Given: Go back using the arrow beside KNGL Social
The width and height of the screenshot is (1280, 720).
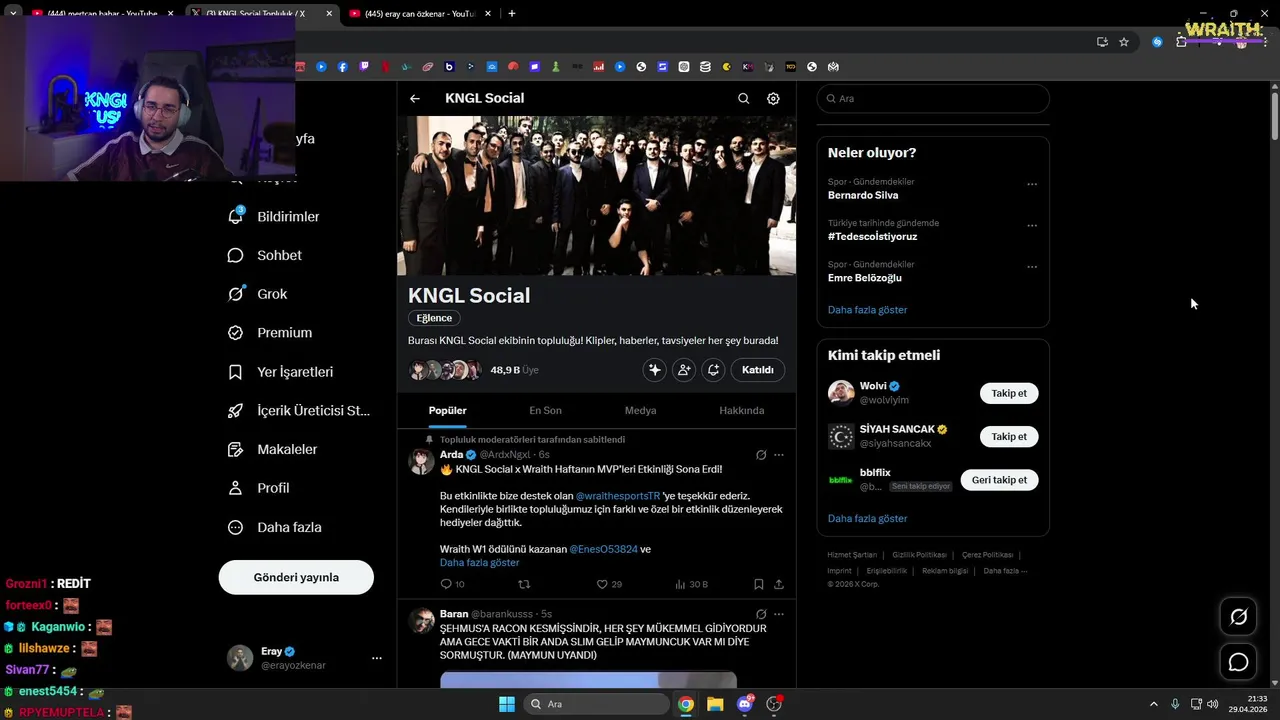Looking at the screenshot, I should pyautogui.click(x=415, y=98).
